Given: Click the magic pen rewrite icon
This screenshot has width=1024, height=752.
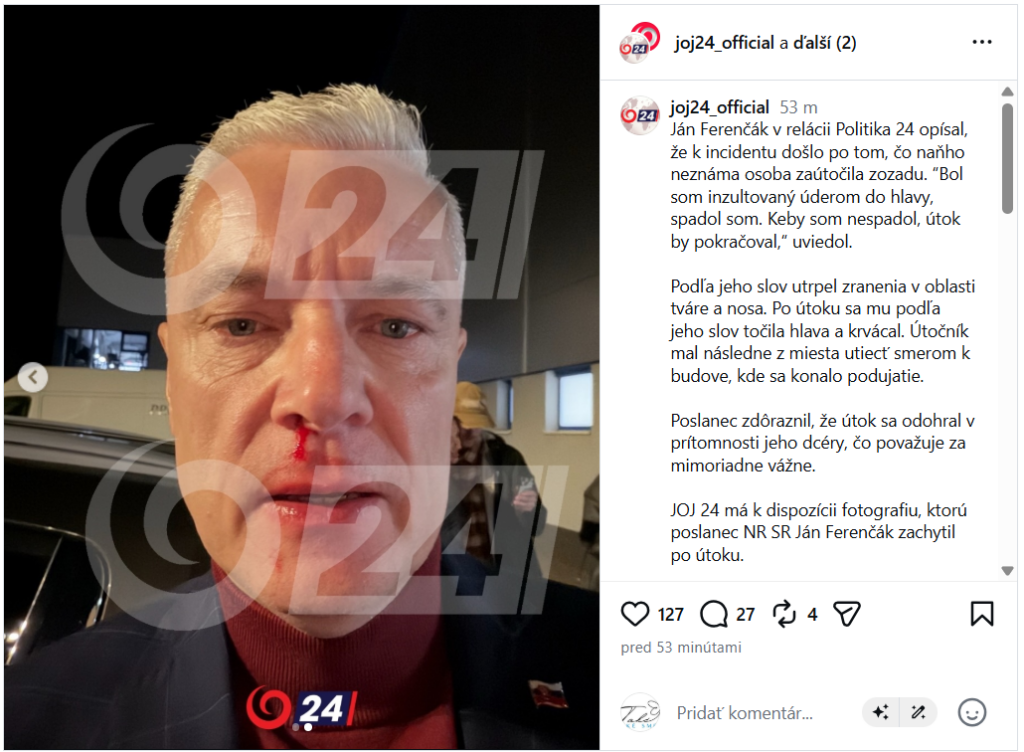Looking at the screenshot, I should pos(918,712).
